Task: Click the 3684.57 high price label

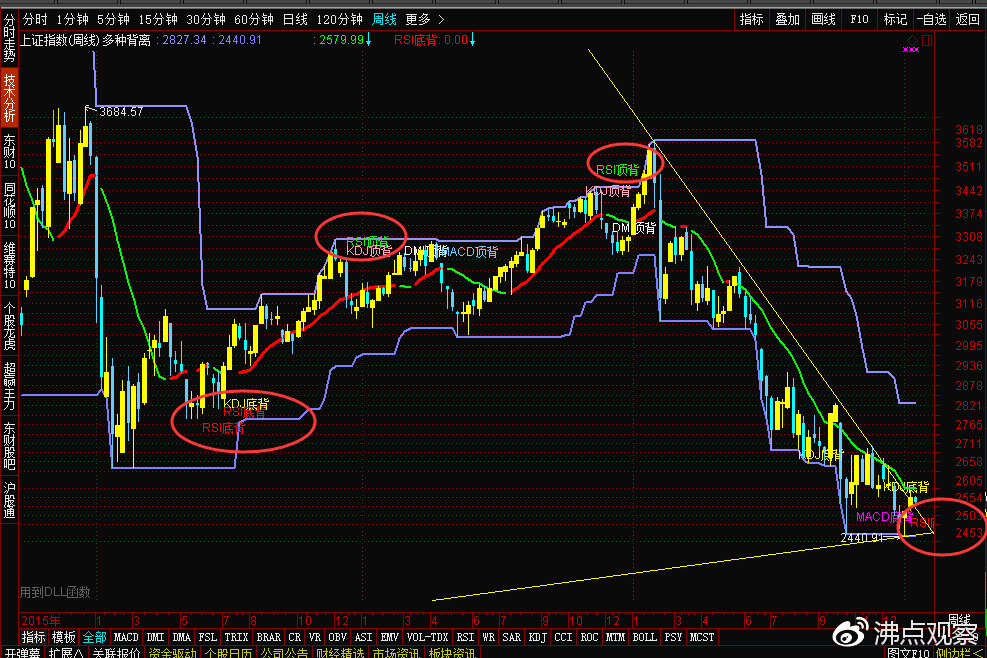Action: 121,112
